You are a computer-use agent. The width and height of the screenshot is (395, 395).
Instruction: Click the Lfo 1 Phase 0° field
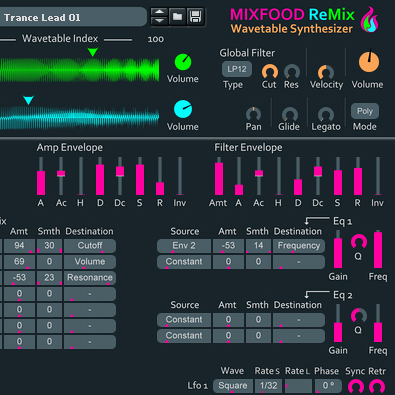328,386
